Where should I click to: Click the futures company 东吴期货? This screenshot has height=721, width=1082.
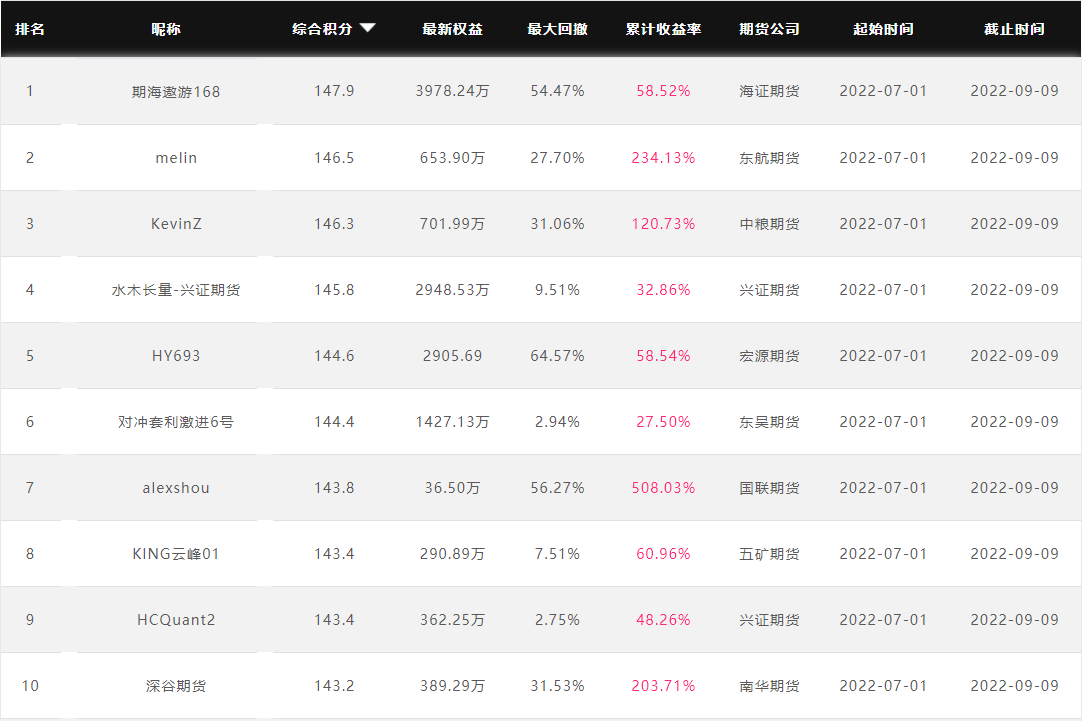pyautogui.click(x=769, y=422)
